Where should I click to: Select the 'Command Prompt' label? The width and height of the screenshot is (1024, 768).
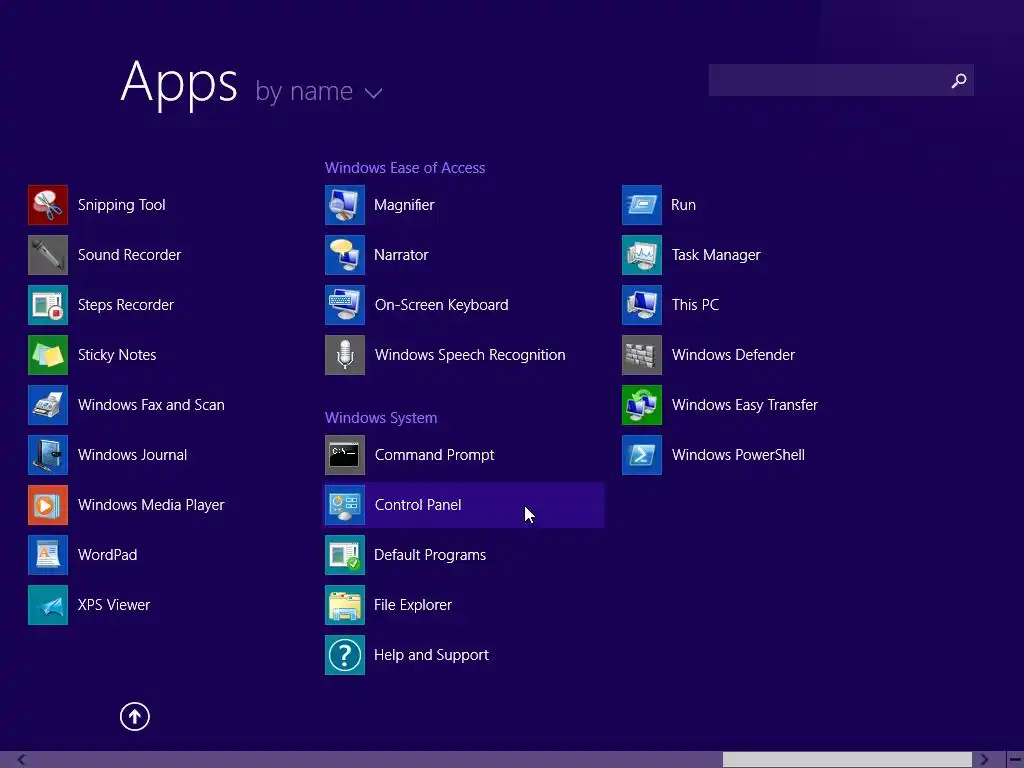(434, 455)
